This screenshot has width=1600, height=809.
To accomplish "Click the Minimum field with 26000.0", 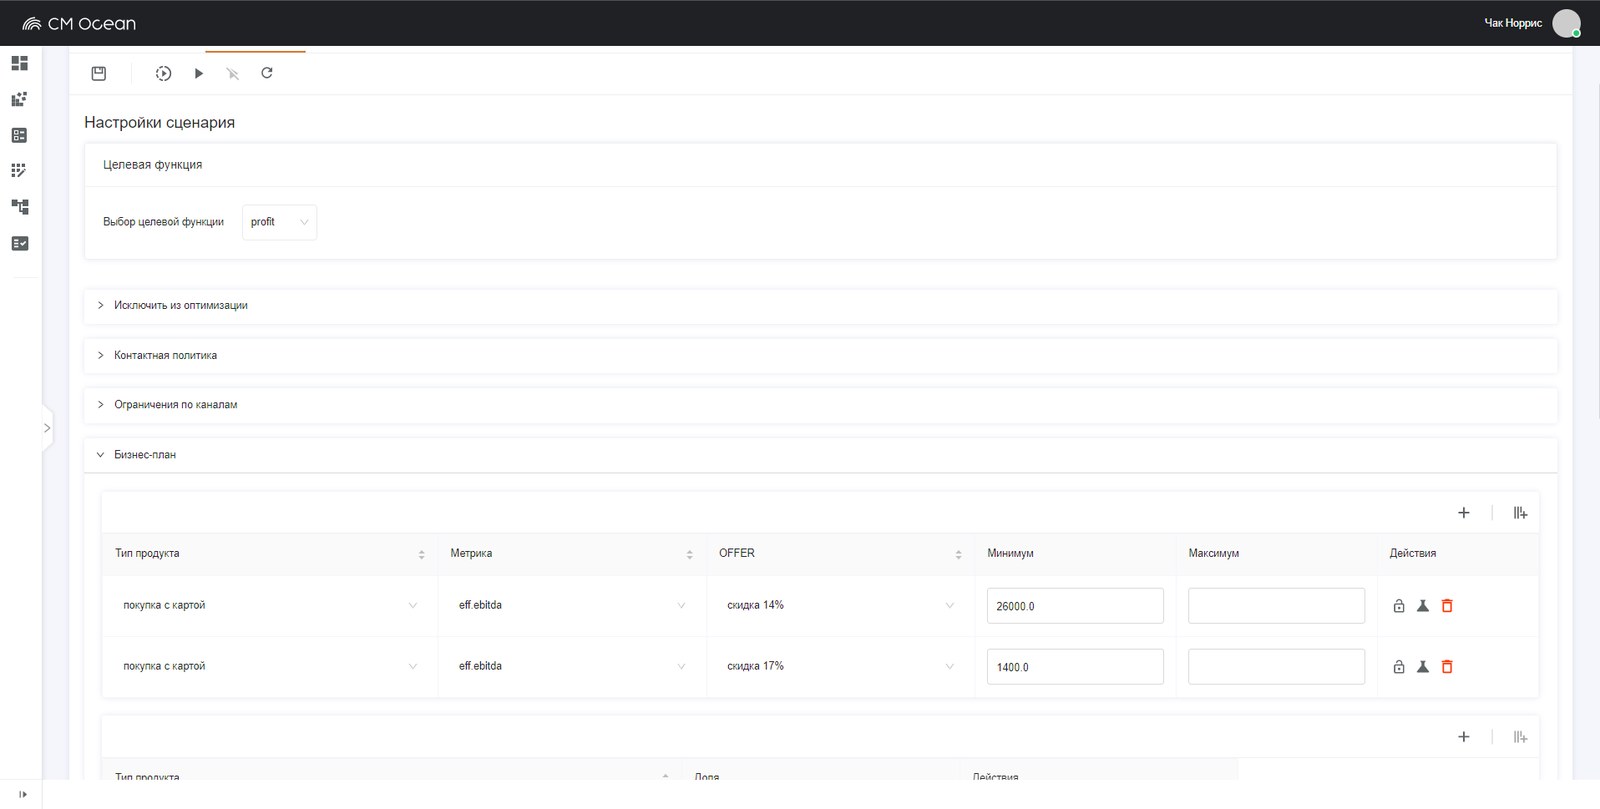I will point(1075,606).
